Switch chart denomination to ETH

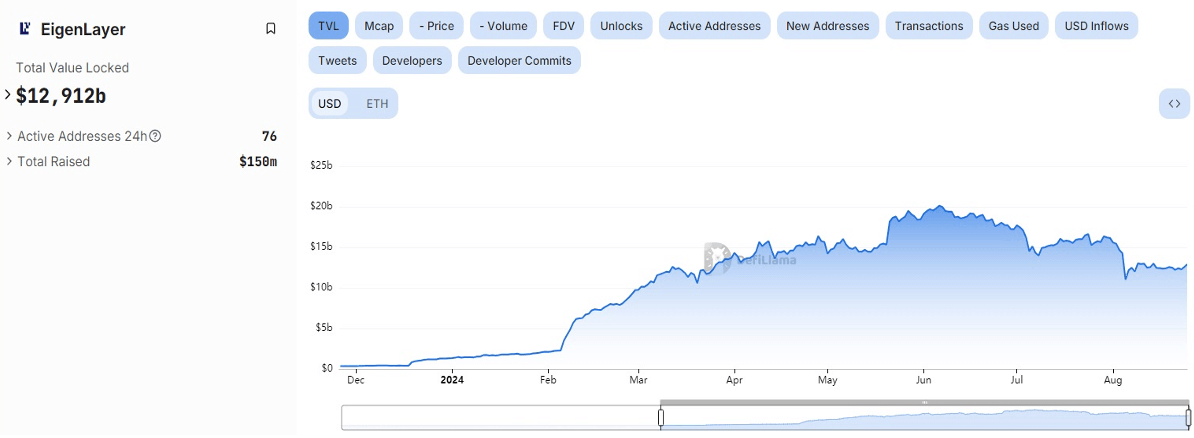(x=377, y=103)
